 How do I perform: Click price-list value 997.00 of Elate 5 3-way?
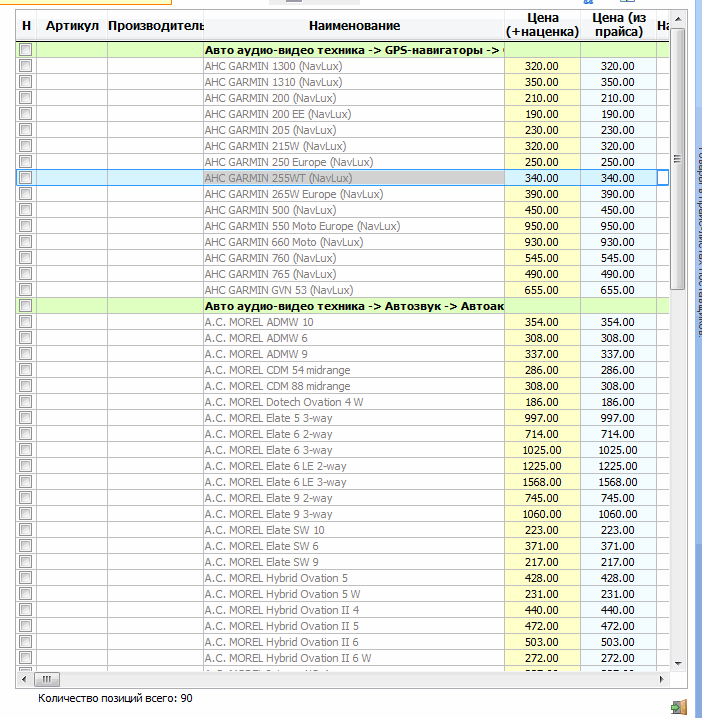click(618, 418)
